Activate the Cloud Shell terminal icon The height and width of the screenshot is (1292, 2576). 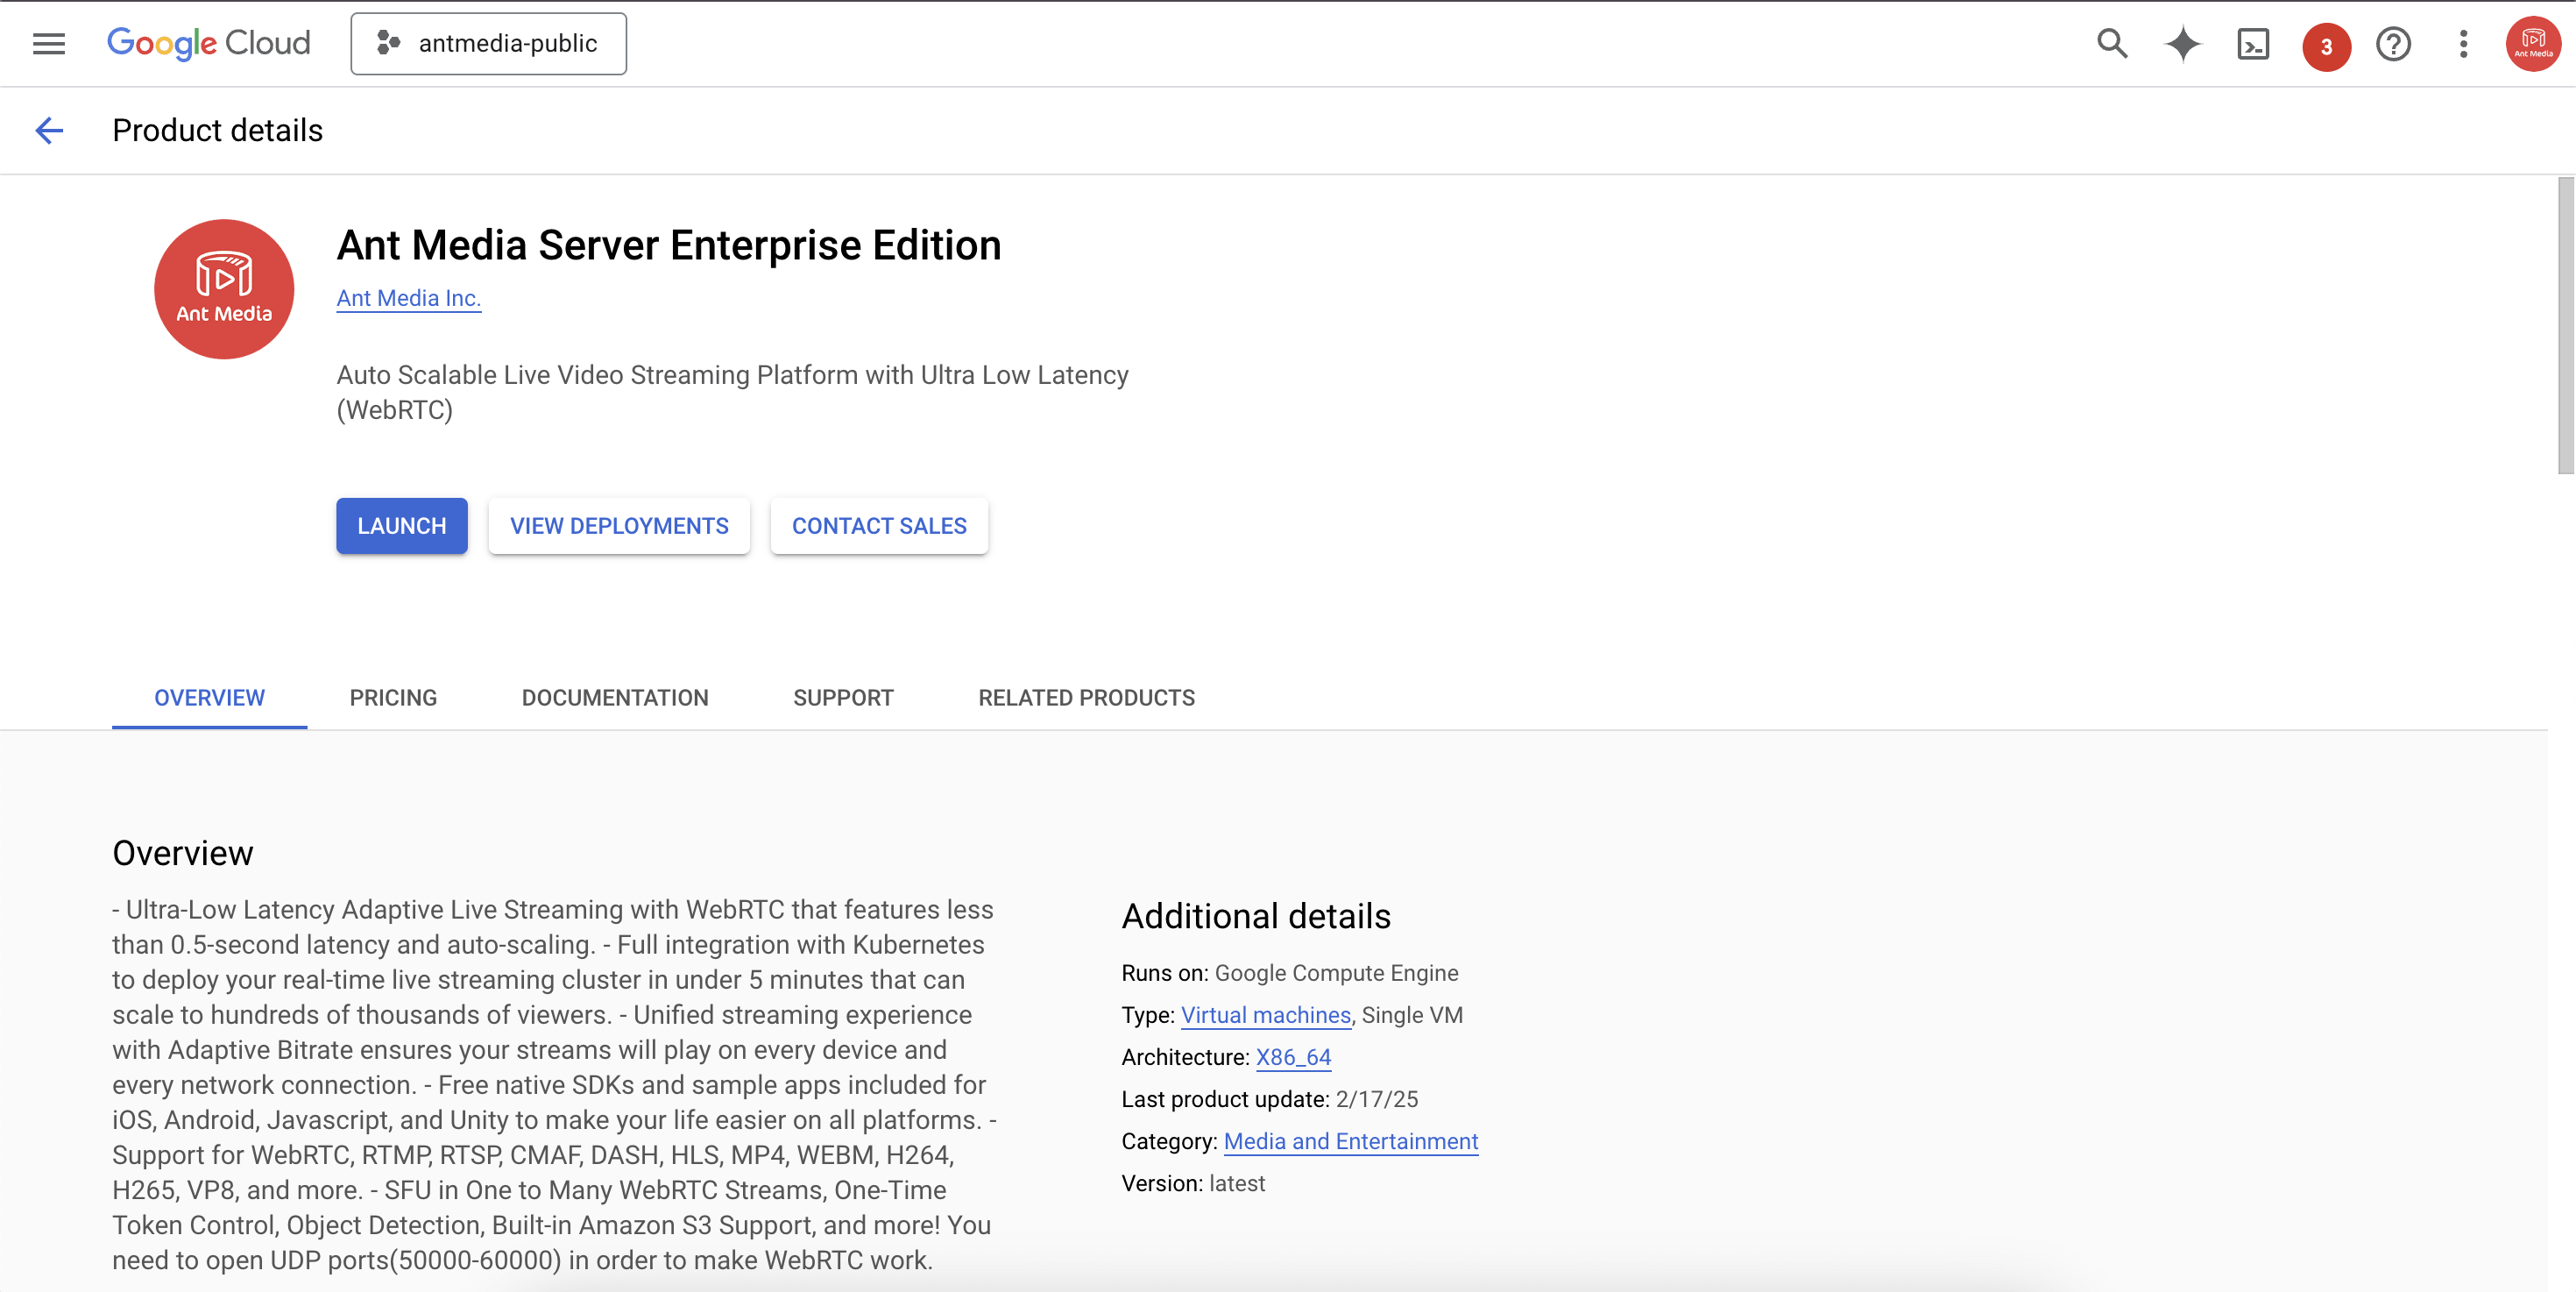coord(2253,44)
